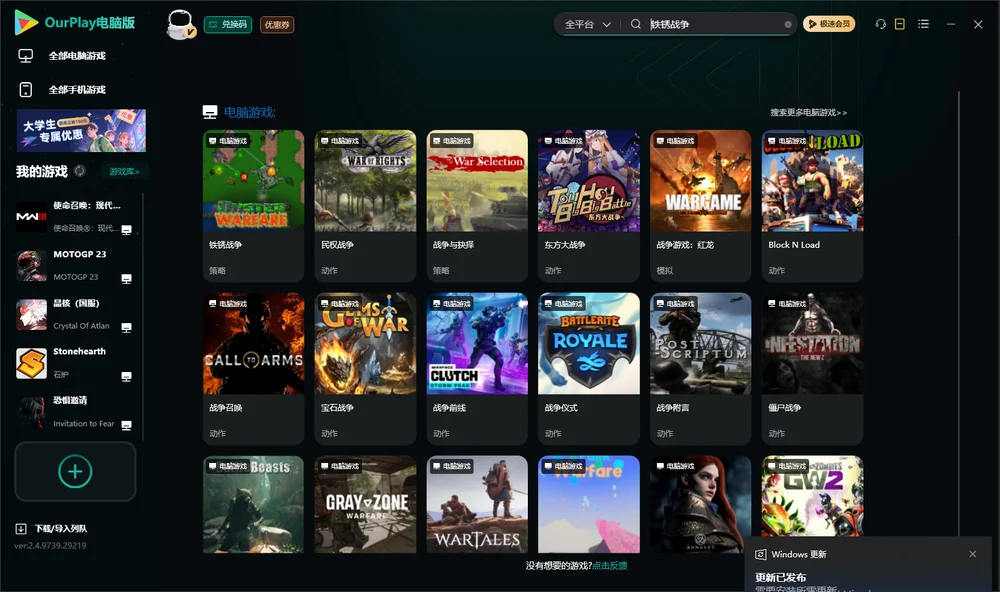1000x592 pixels.
Task: Open 晶核 (国服) in my games
Action: pos(77,314)
